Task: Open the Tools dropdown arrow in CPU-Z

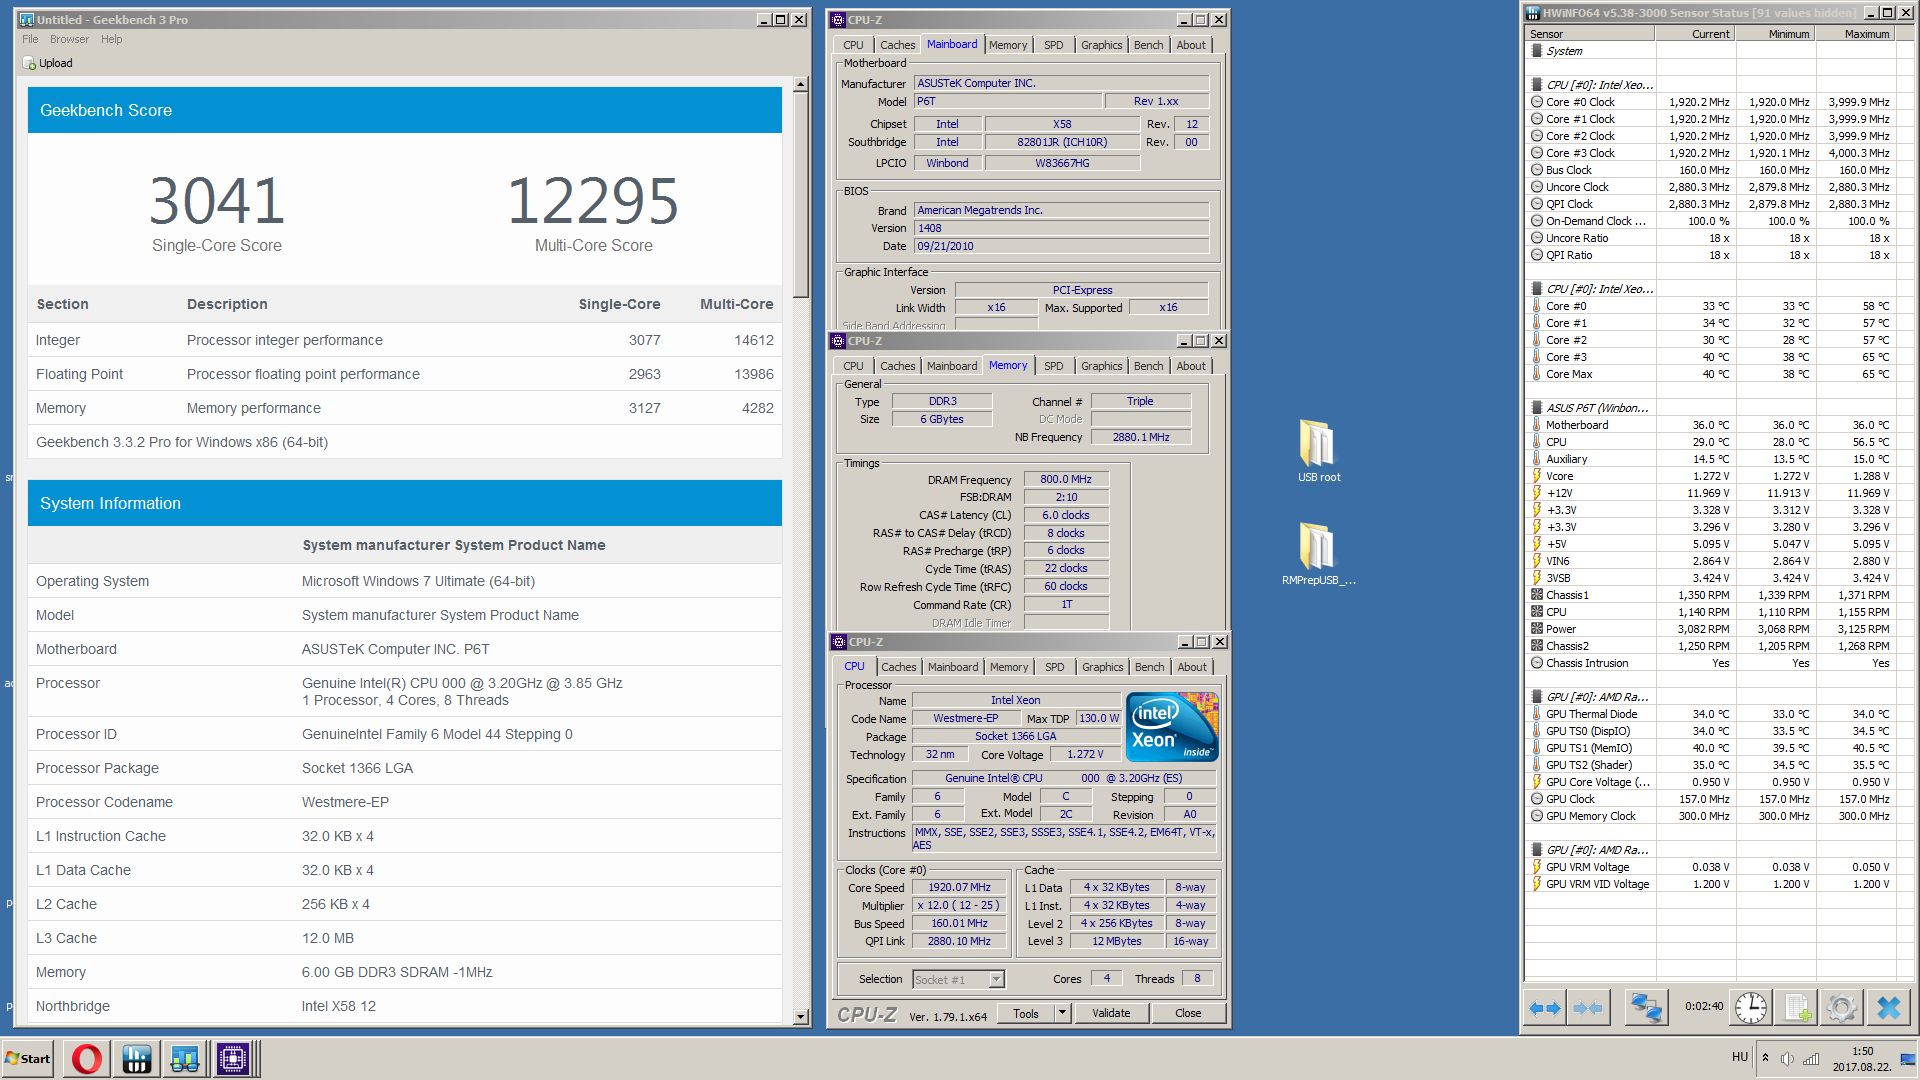Action: click(1062, 1013)
